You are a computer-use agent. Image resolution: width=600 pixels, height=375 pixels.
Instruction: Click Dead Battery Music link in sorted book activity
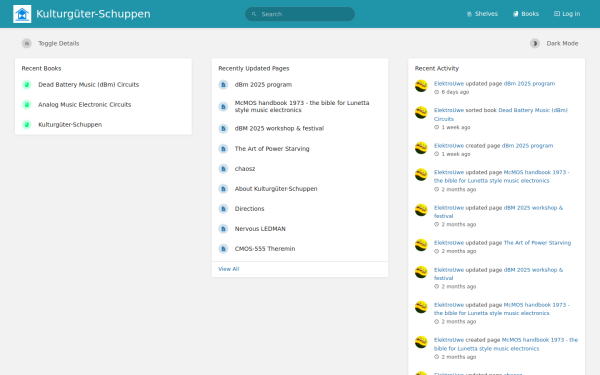[501, 114]
